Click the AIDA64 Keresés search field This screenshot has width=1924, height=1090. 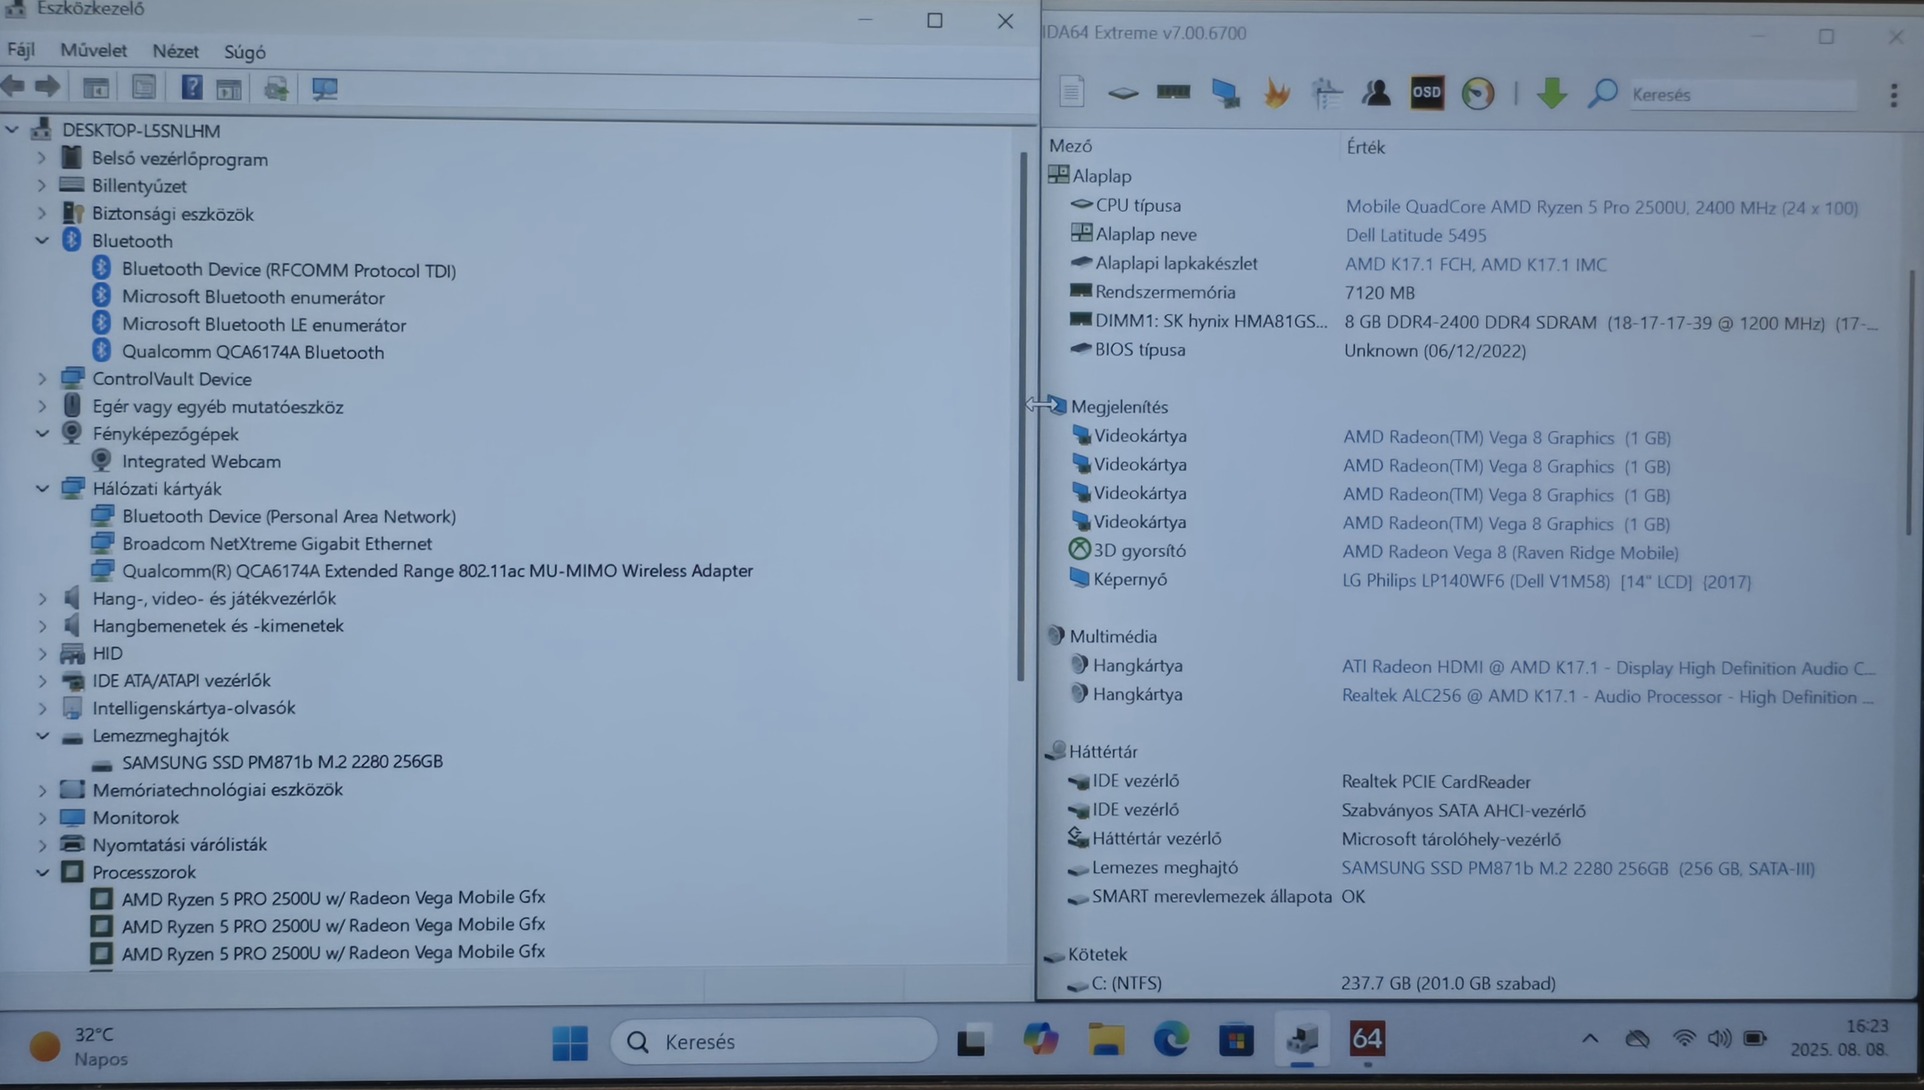[x=1740, y=95]
